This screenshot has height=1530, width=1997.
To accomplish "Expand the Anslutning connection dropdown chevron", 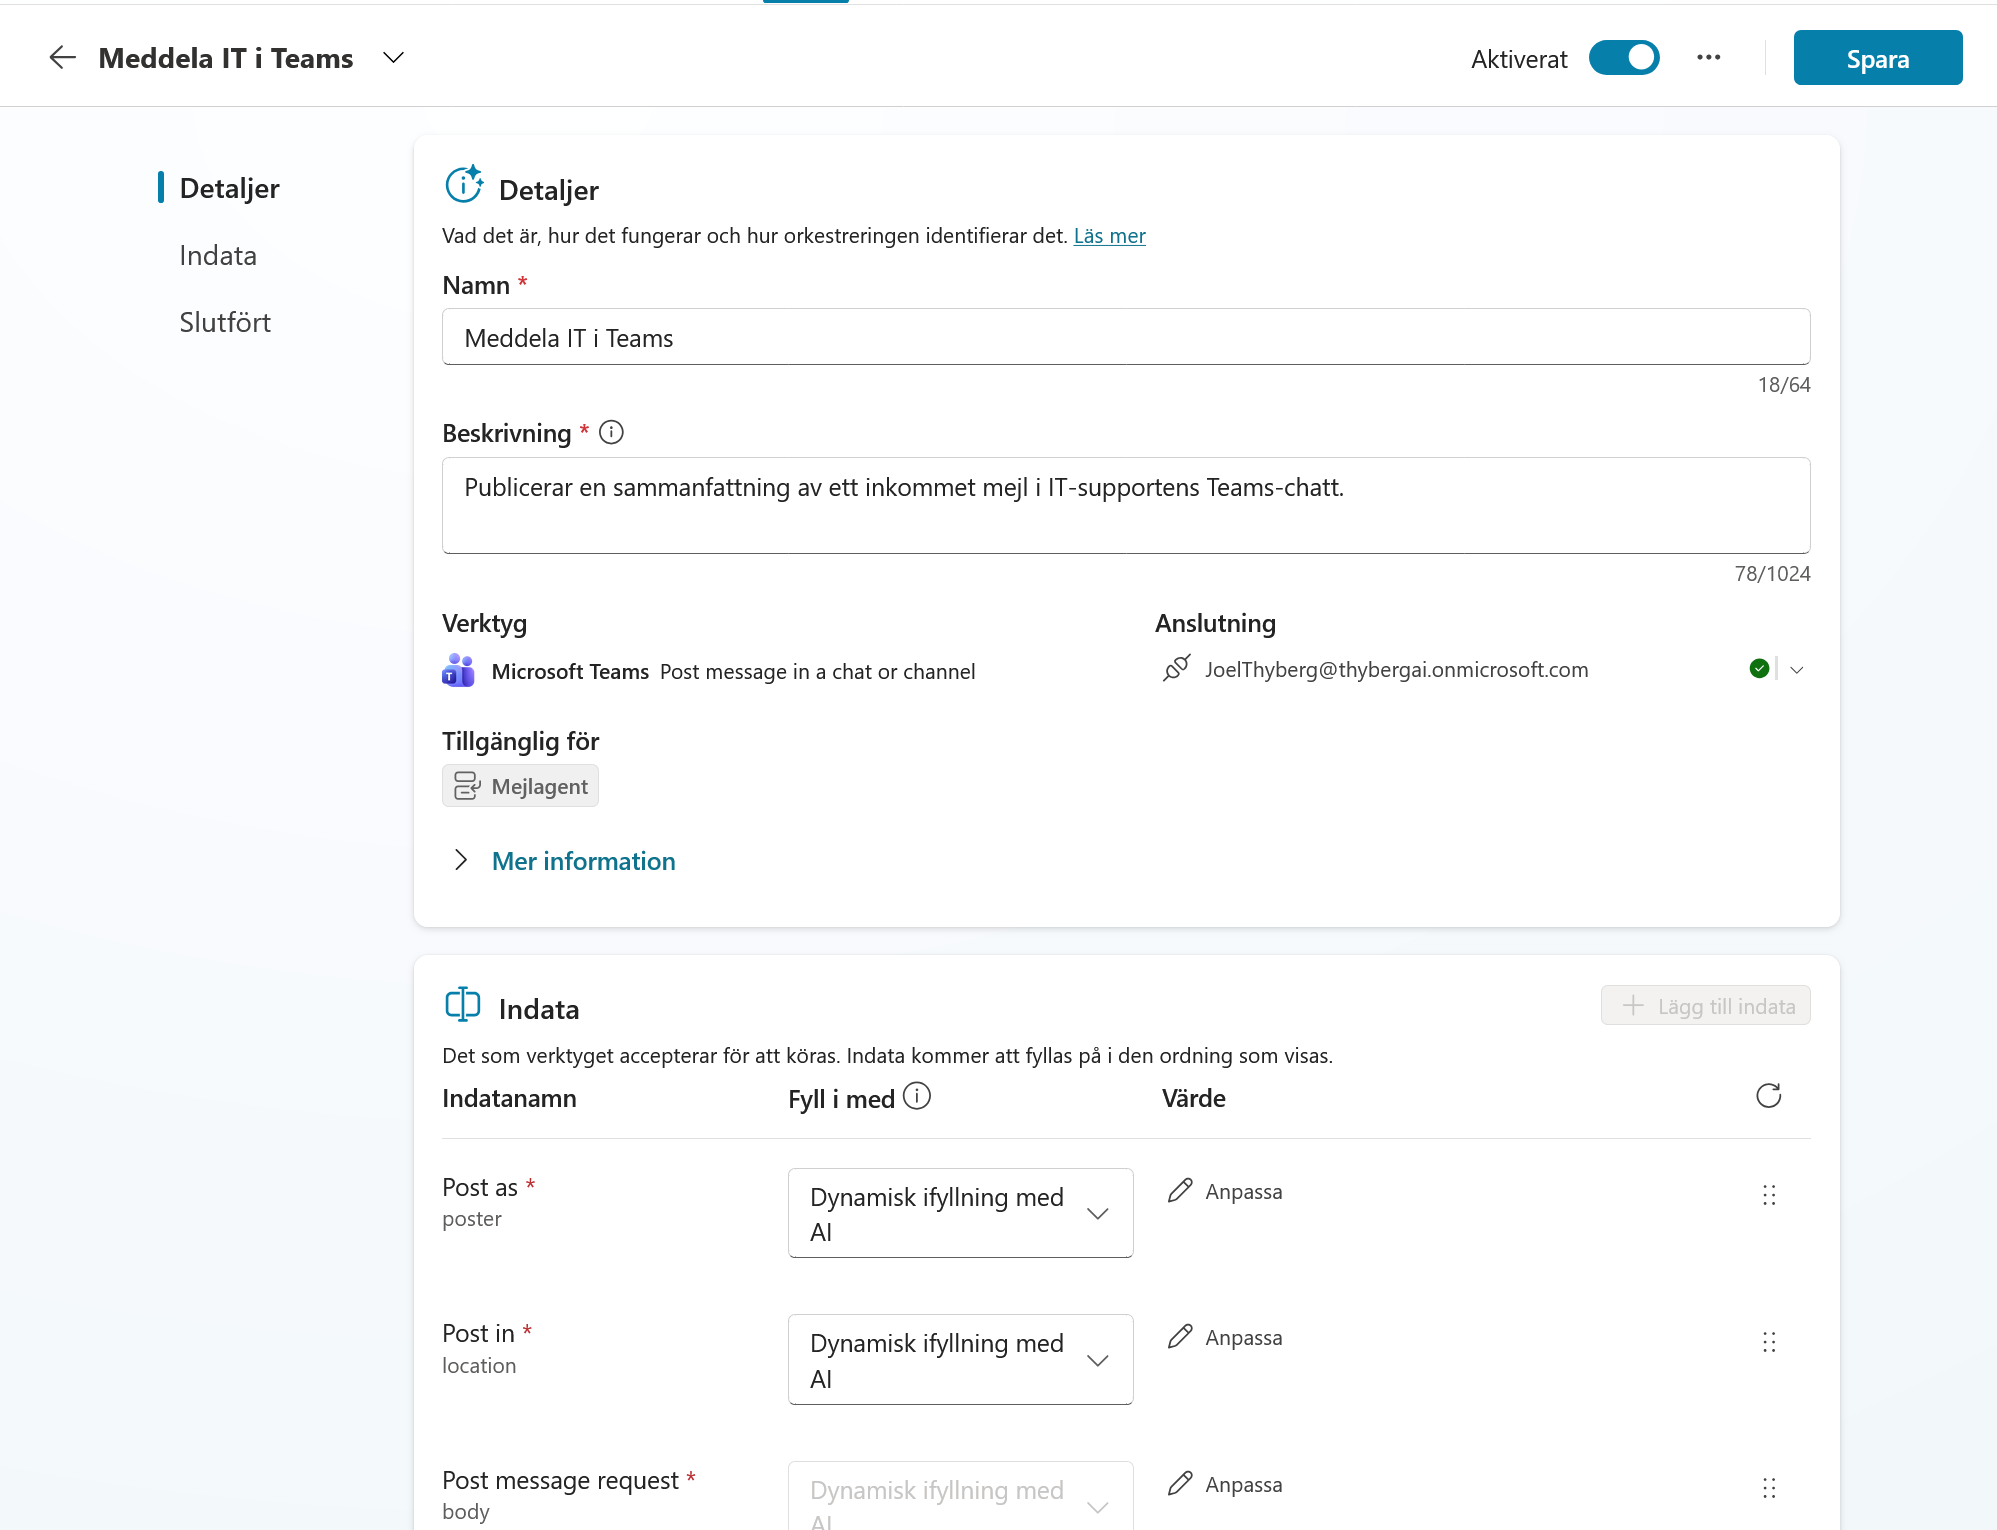I will tap(1796, 670).
